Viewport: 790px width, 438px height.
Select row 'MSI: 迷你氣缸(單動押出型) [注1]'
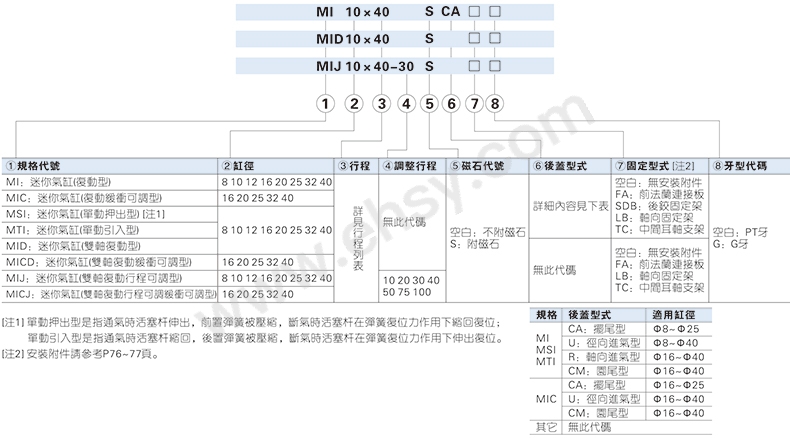point(110,214)
